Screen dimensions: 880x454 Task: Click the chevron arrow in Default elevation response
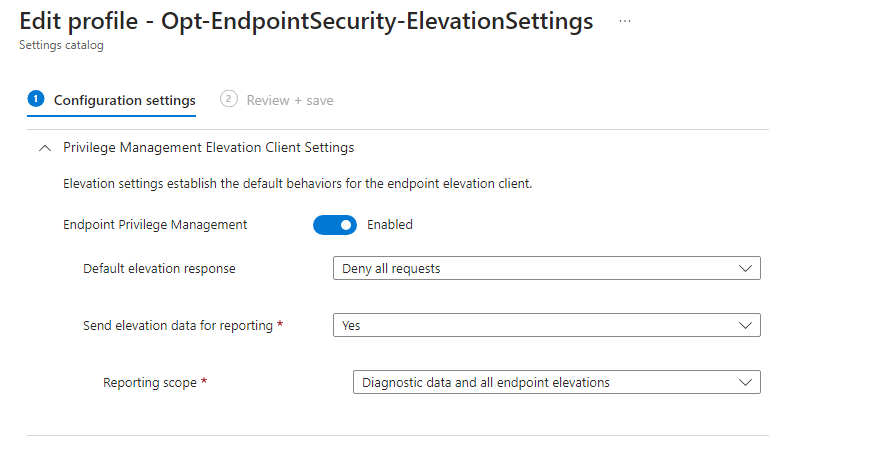[744, 268]
